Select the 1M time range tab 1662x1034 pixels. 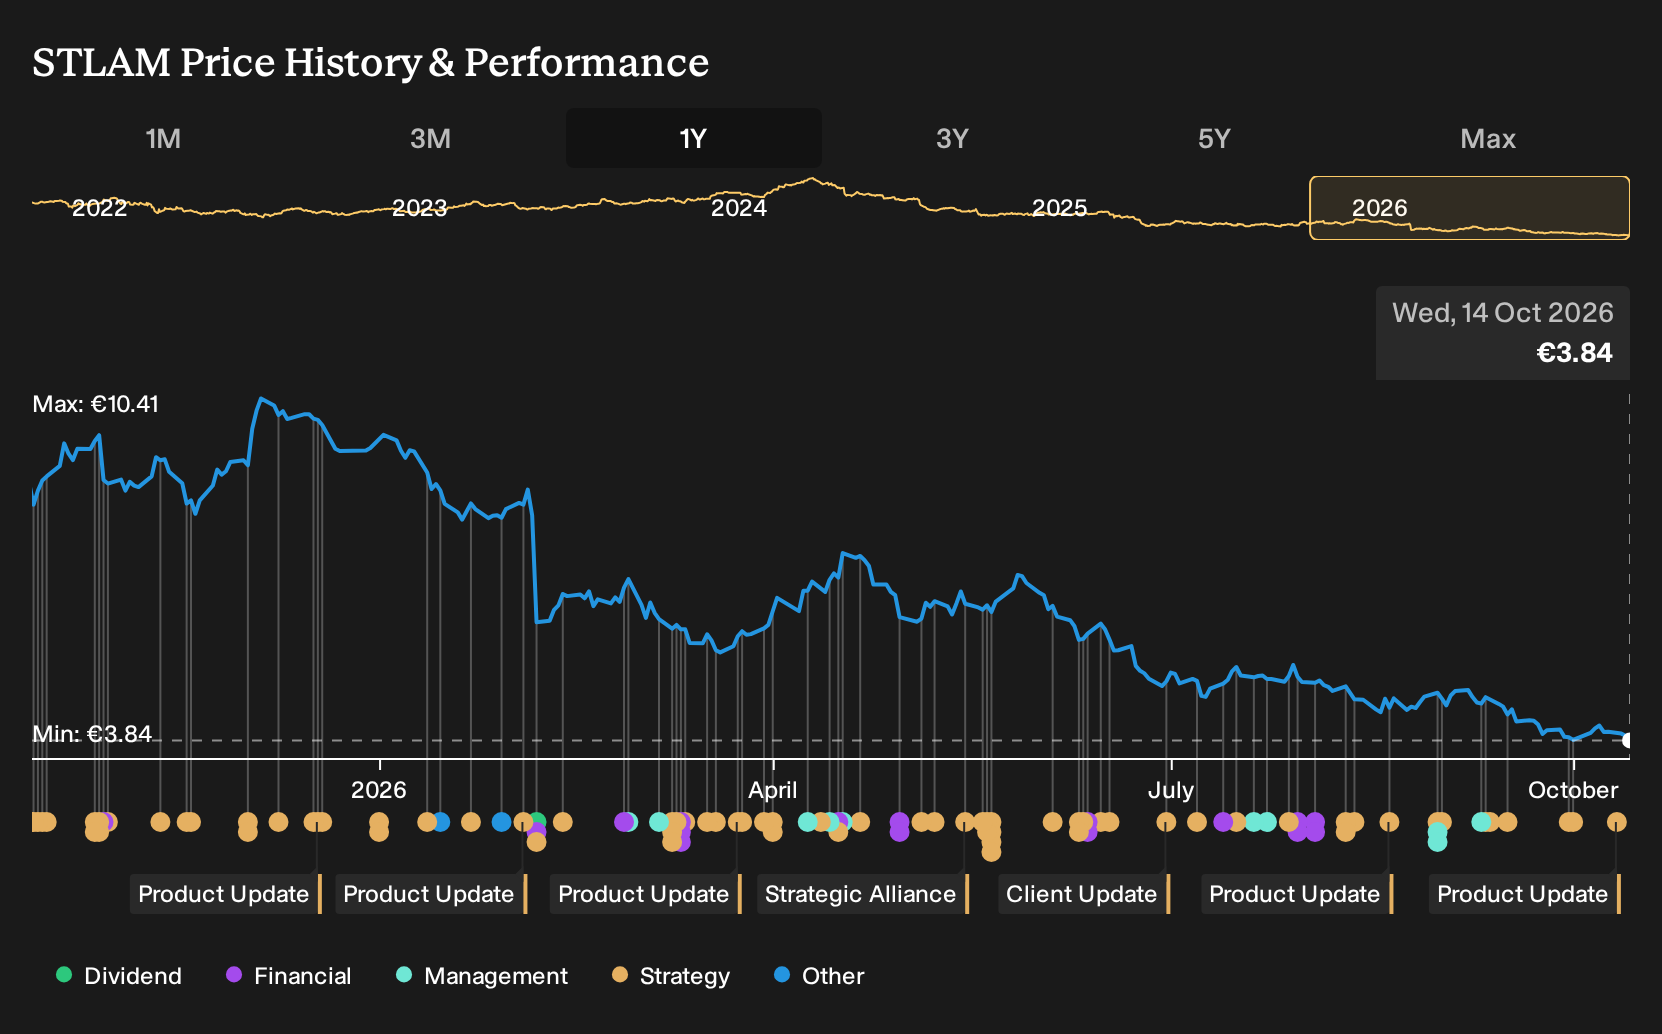click(x=163, y=138)
